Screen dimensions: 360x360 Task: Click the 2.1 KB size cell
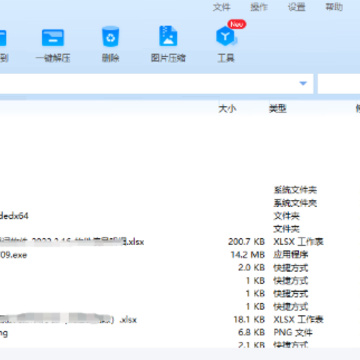coord(251,345)
